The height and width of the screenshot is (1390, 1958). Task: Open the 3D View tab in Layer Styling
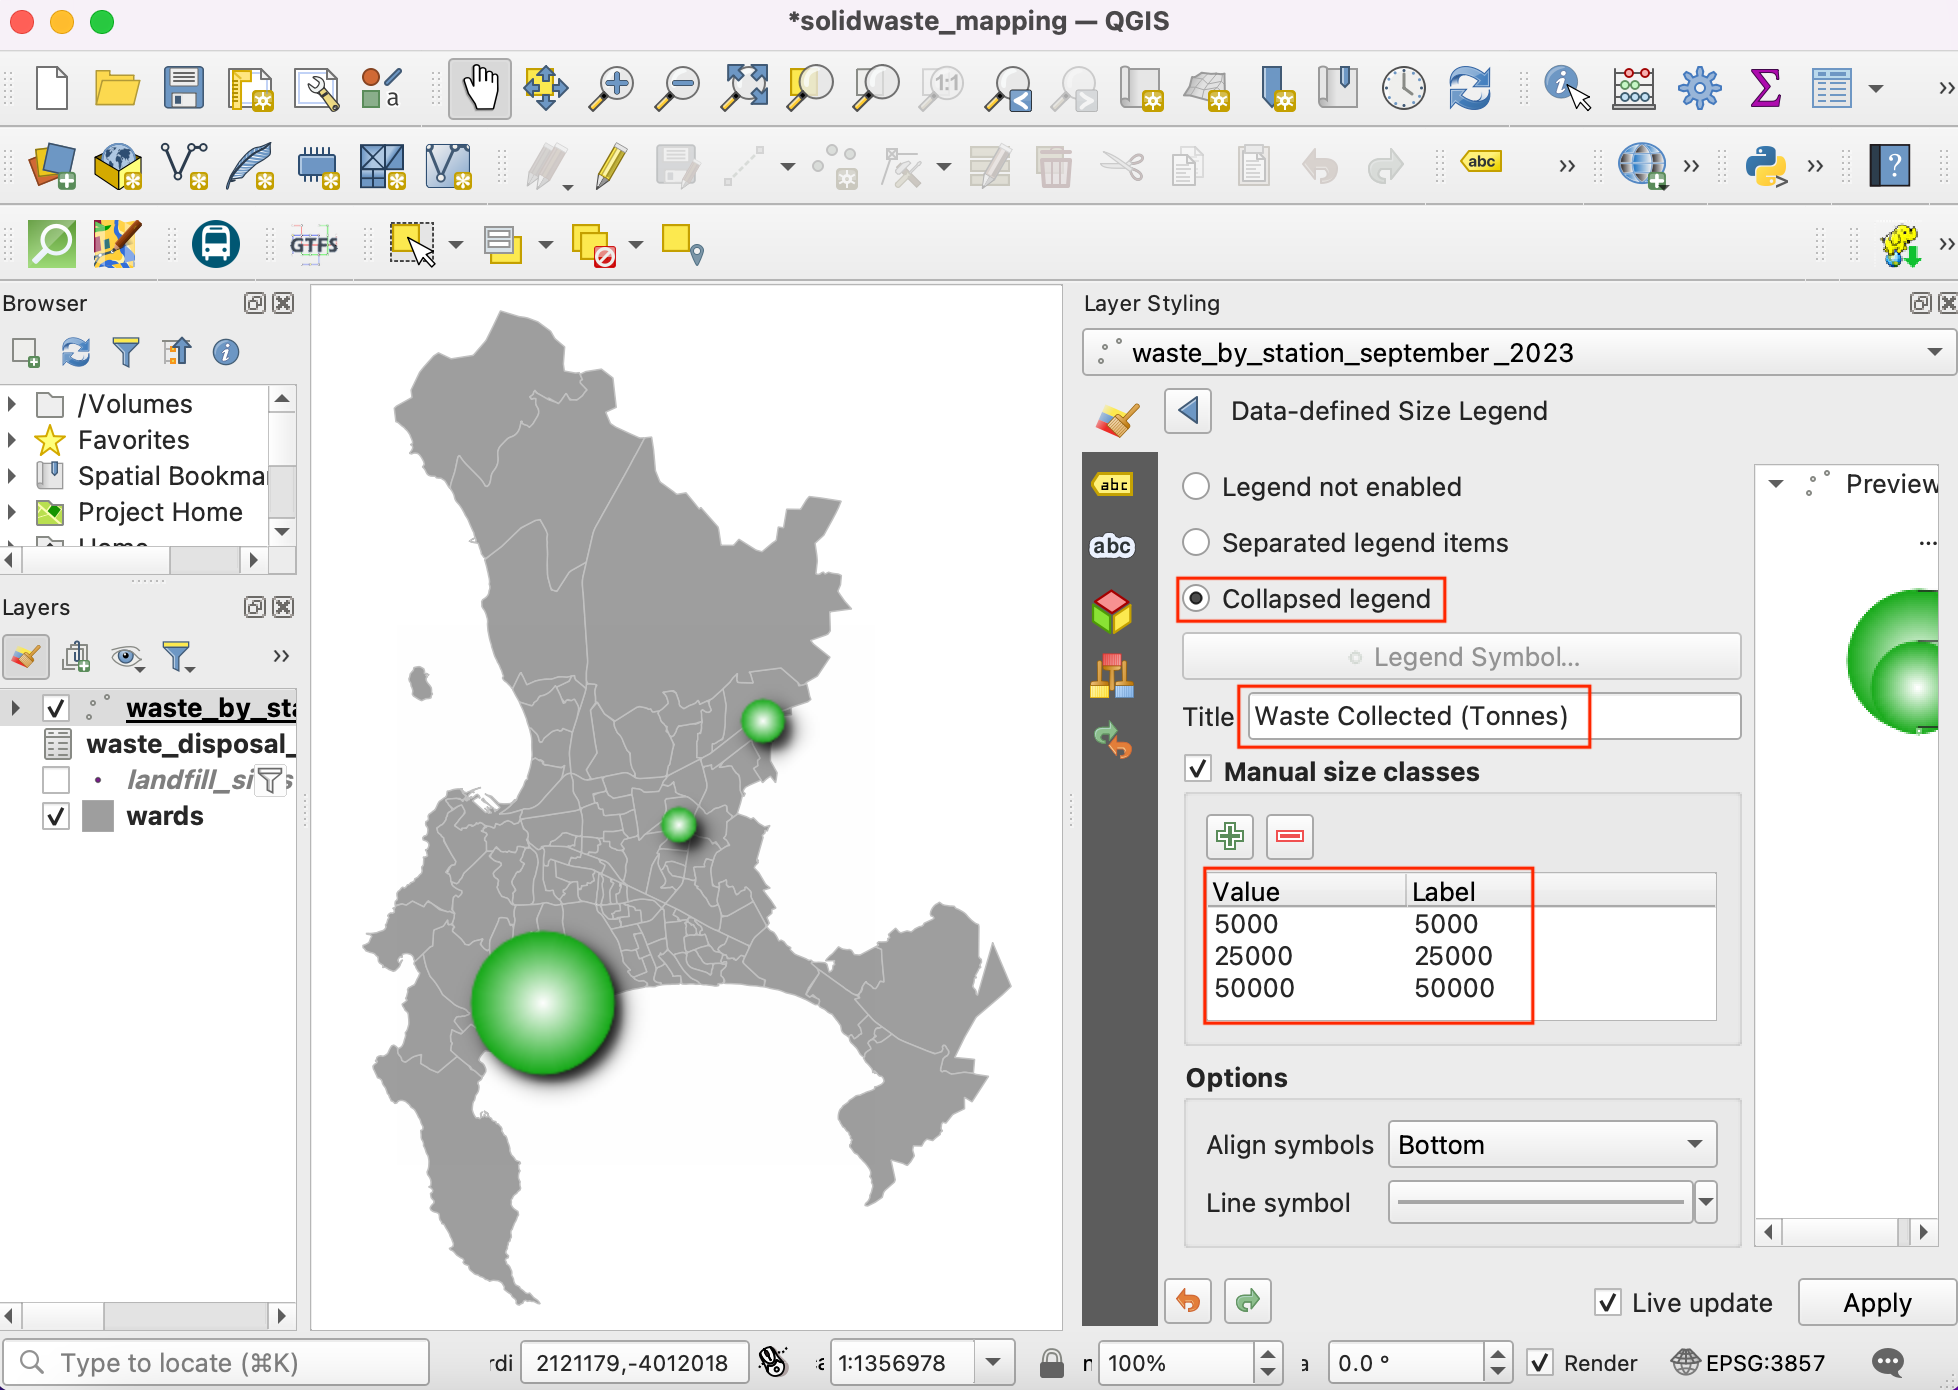click(1112, 611)
